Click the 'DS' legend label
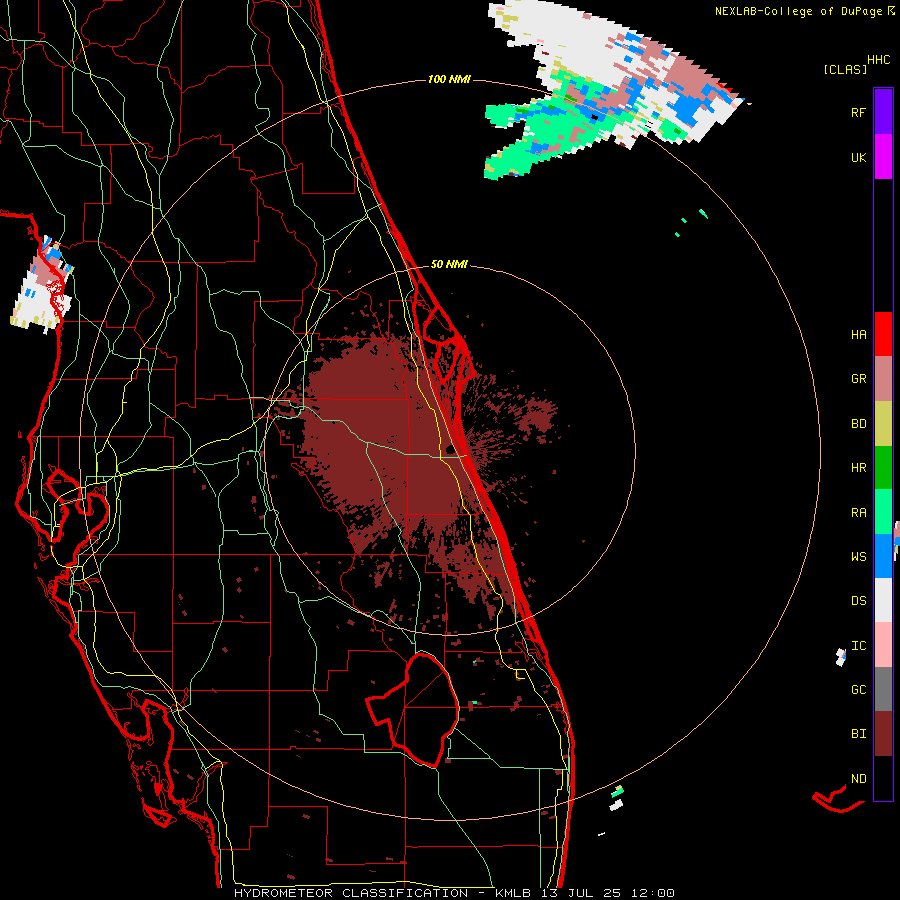 click(x=858, y=601)
